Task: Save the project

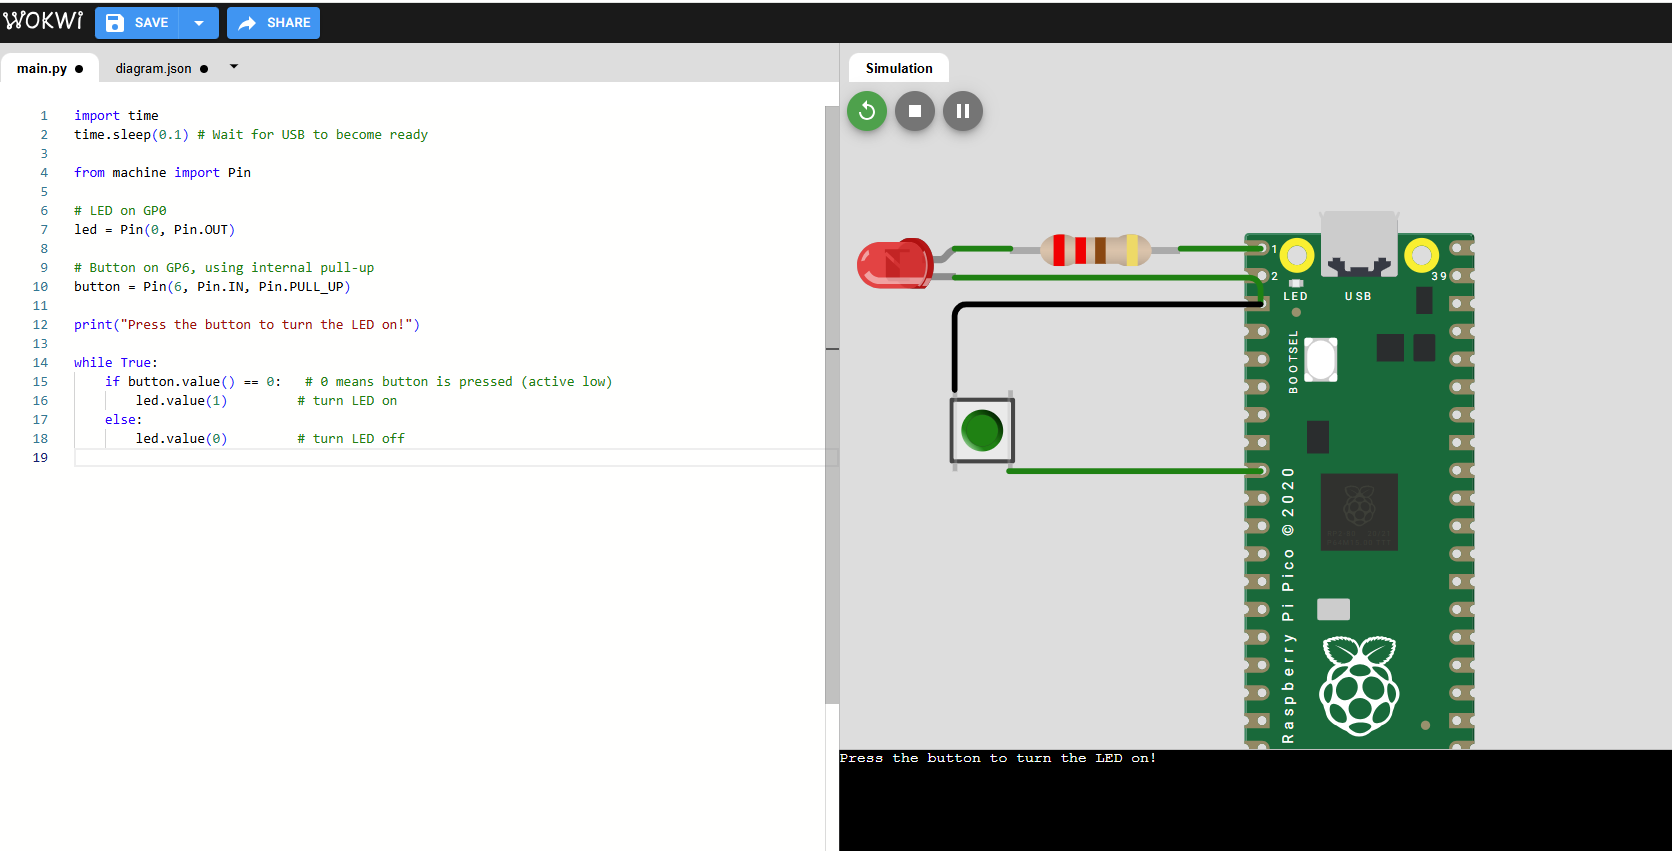Action: [138, 22]
